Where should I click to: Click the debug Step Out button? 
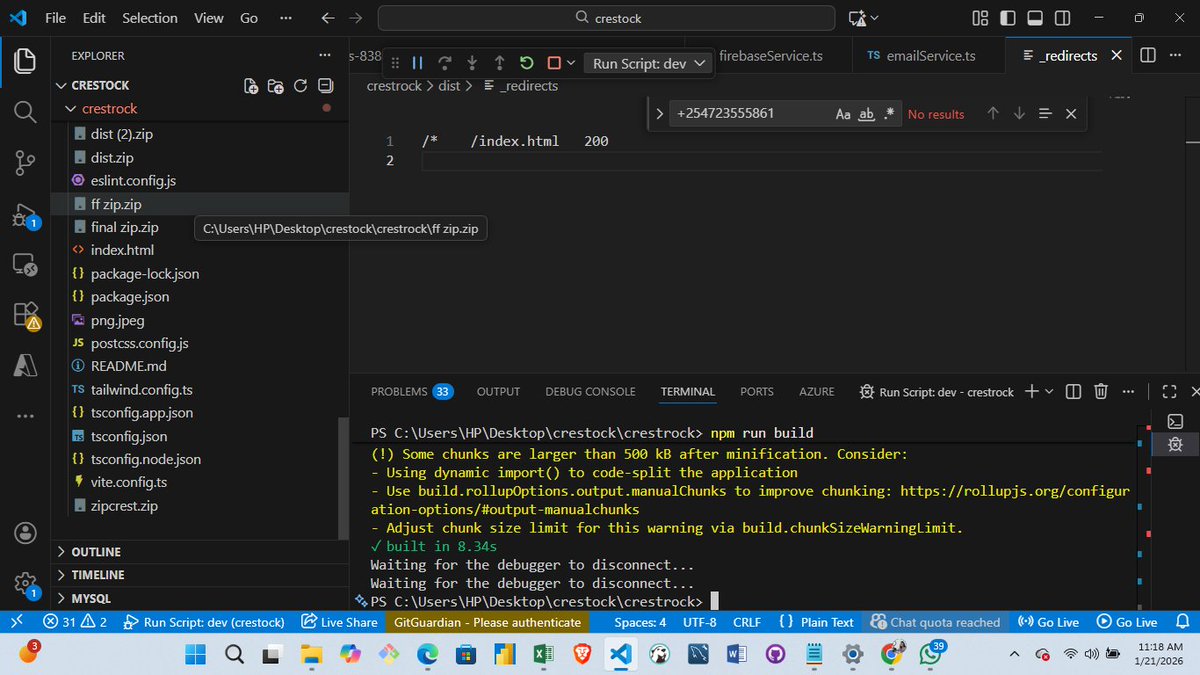(x=499, y=62)
